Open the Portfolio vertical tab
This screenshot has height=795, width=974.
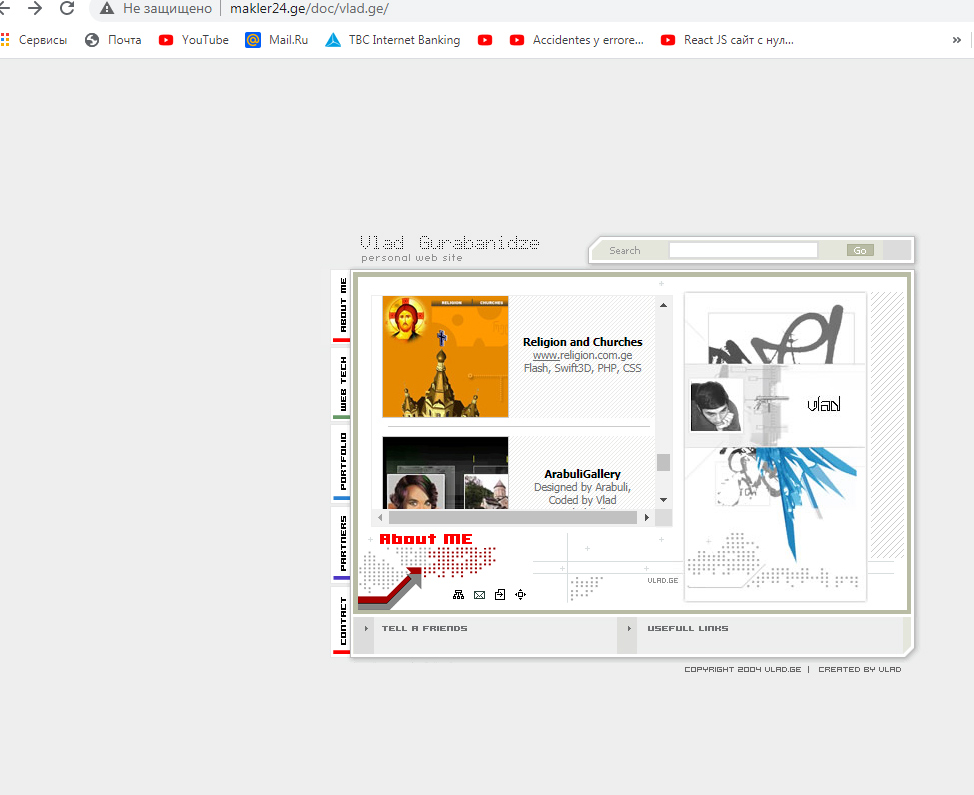pos(342,462)
